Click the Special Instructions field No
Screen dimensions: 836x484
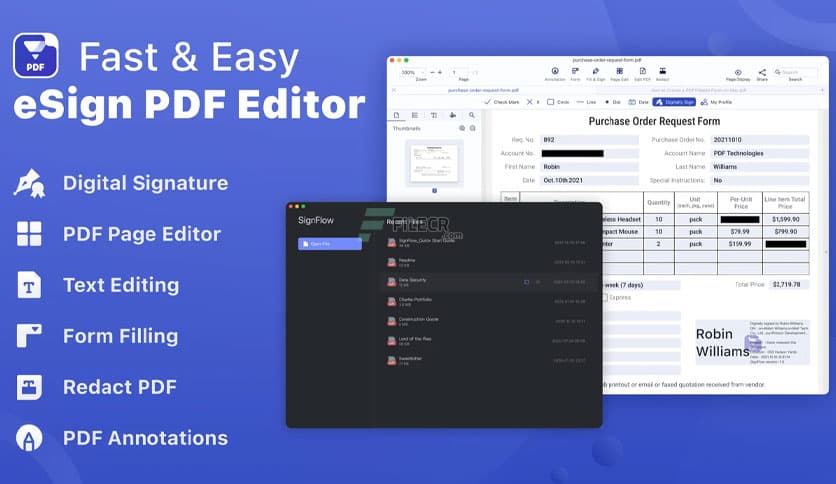(760, 180)
